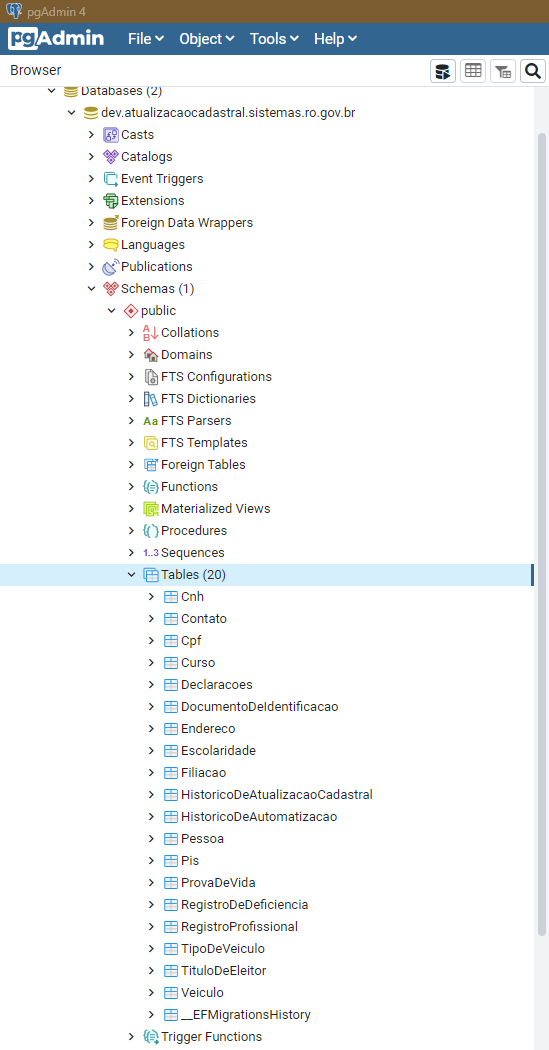Click the View Data table toolbar icon
This screenshot has height=1050, width=549.
point(473,71)
